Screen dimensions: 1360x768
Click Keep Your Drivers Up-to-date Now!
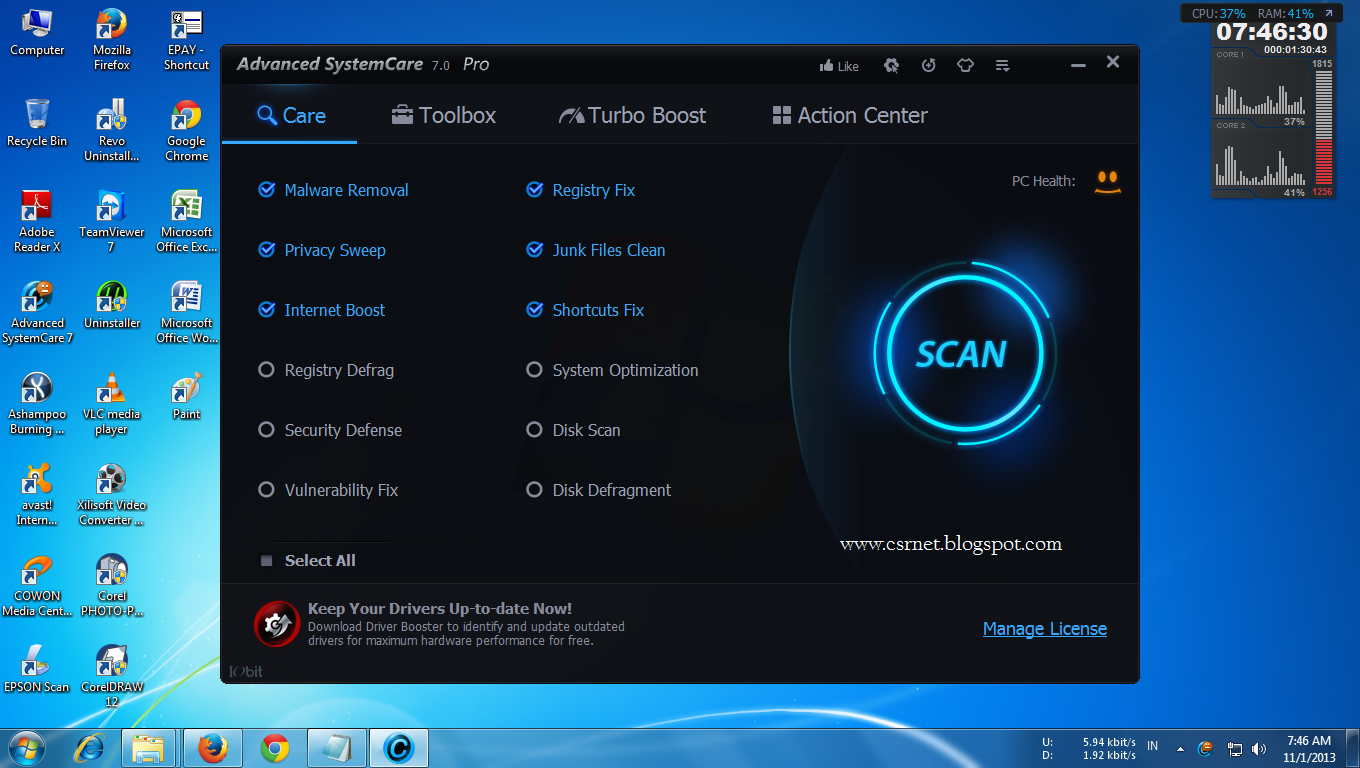coord(440,608)
